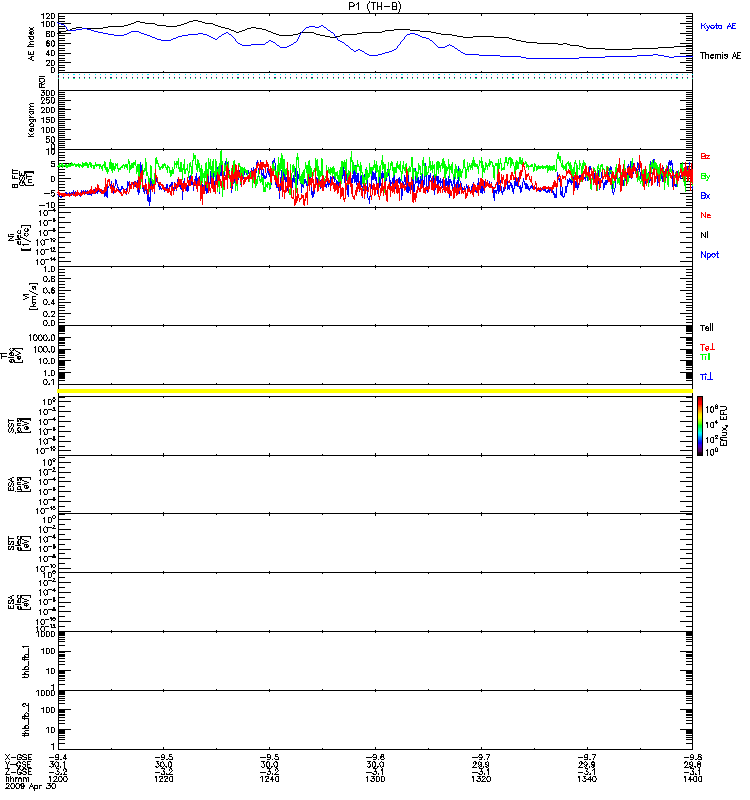The width and height of the screenshot is (750, 800).
Task: Select the ESA ions [eV] axis label
Action: 19,485
